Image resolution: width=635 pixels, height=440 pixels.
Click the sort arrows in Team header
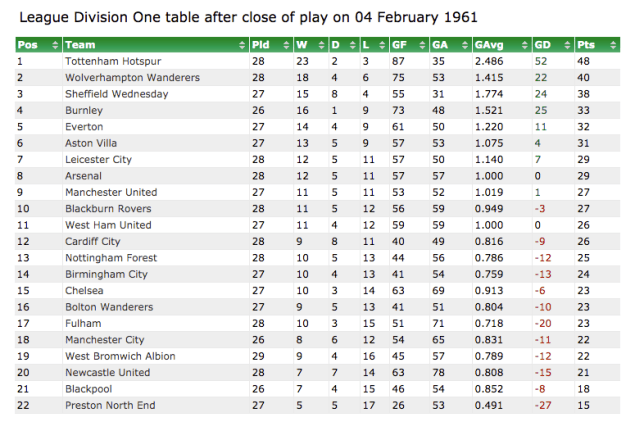pos(241,45)
